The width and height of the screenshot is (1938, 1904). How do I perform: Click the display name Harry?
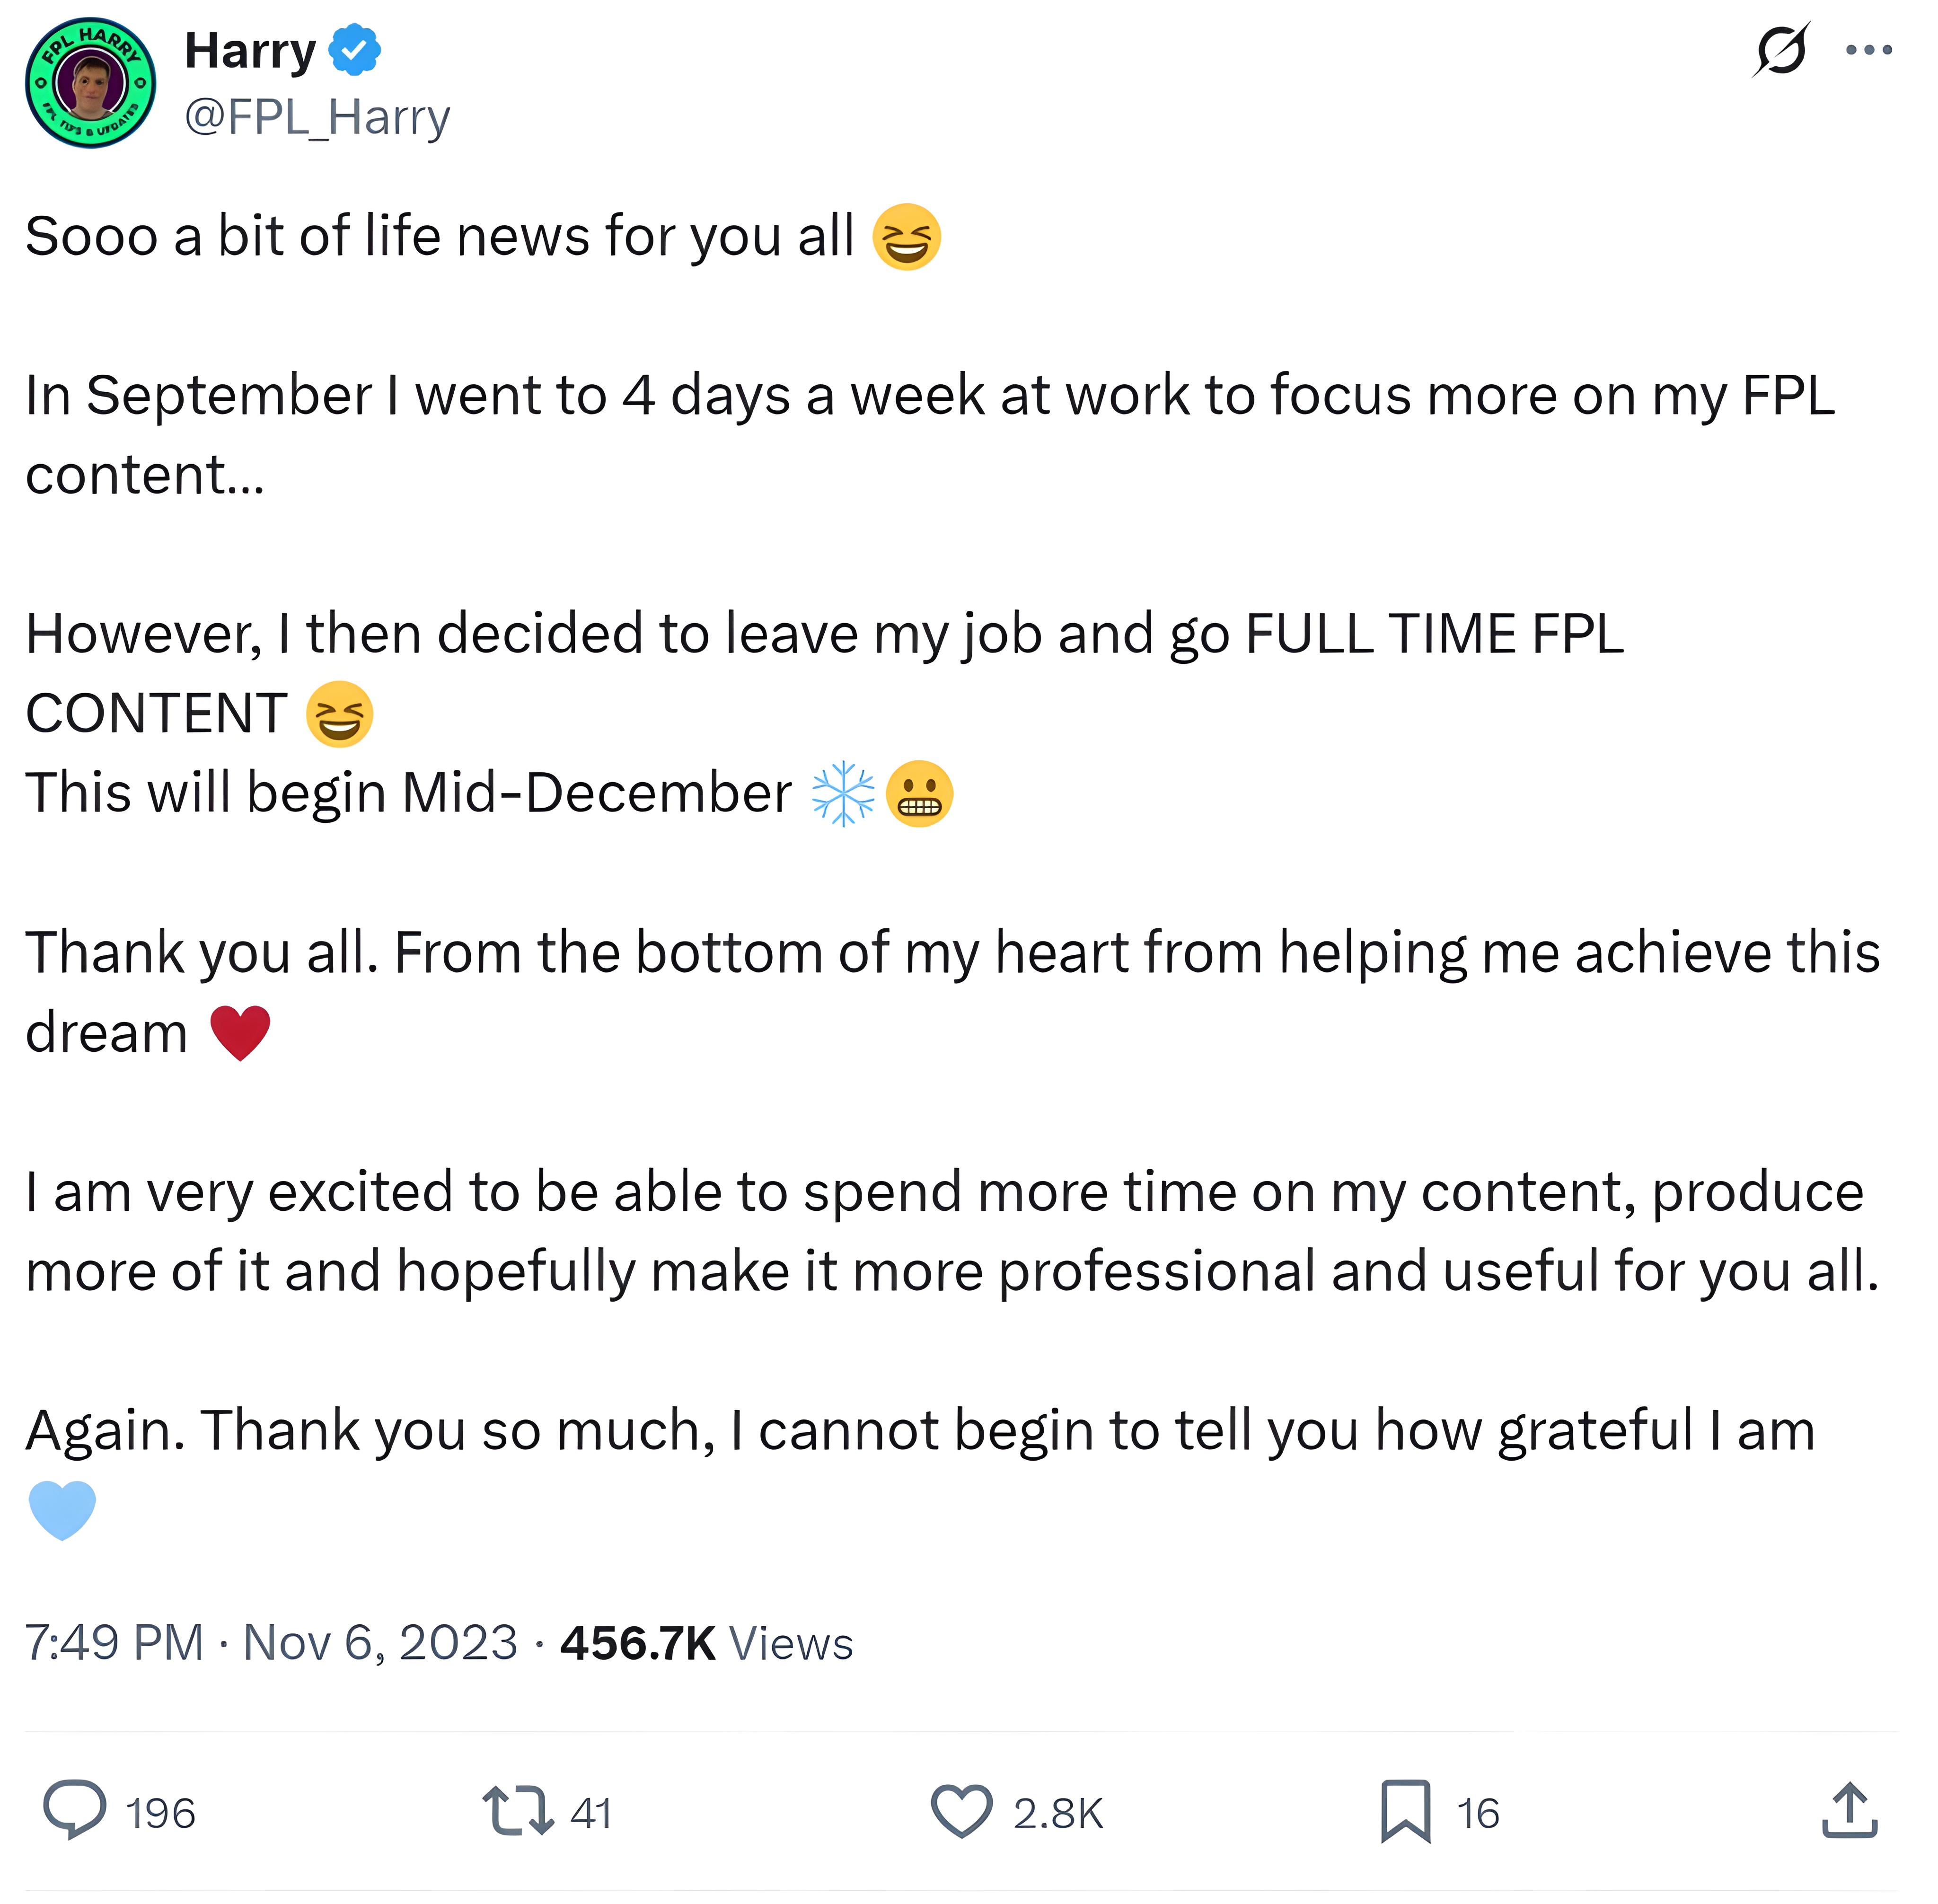[250, 50]
